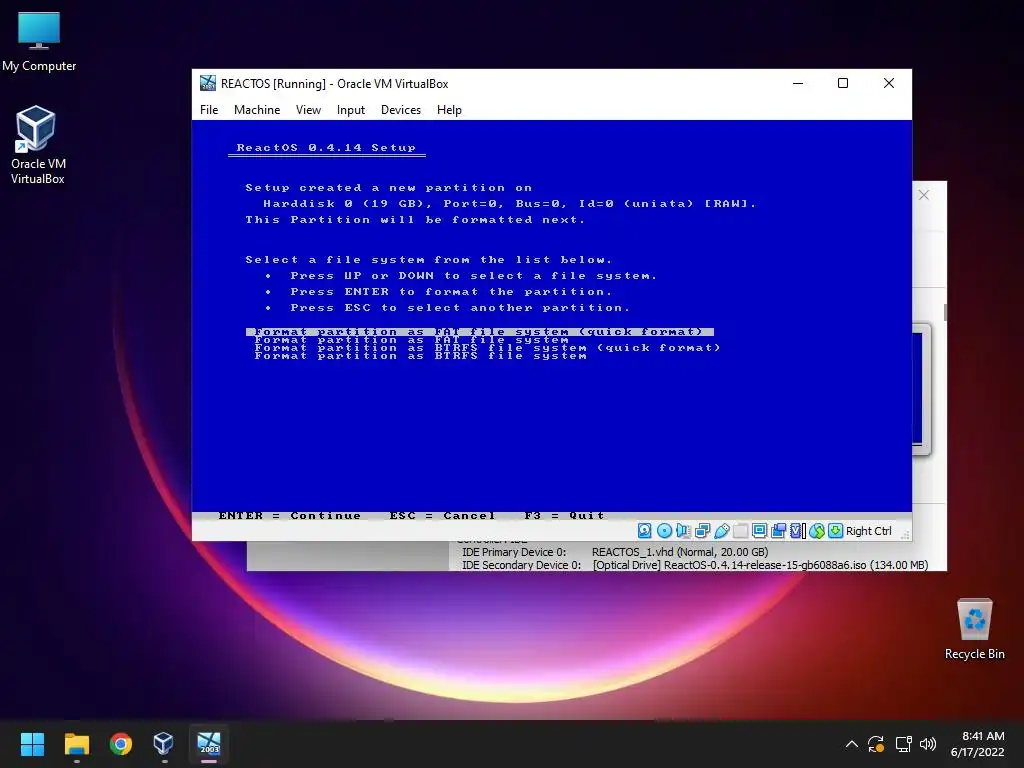Click the Manager window vertical scrollbar
The height and width of the screenshot is (768, 1024).
pyautogui.click(x=945, y=312)
